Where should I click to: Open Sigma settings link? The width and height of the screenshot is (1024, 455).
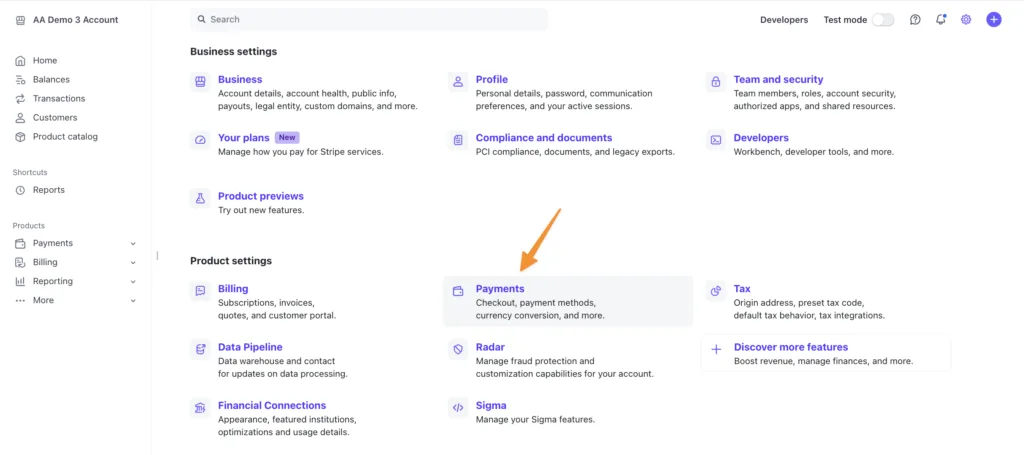(491, 405)
